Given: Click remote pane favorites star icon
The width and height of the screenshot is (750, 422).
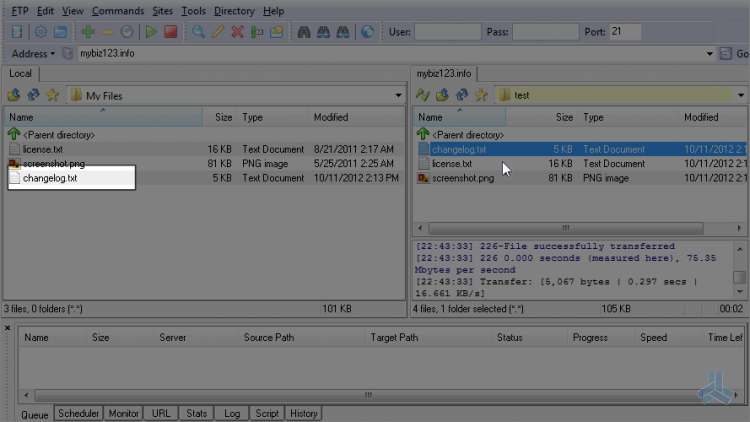Looking at the screenshot, I should pos(481,95).
